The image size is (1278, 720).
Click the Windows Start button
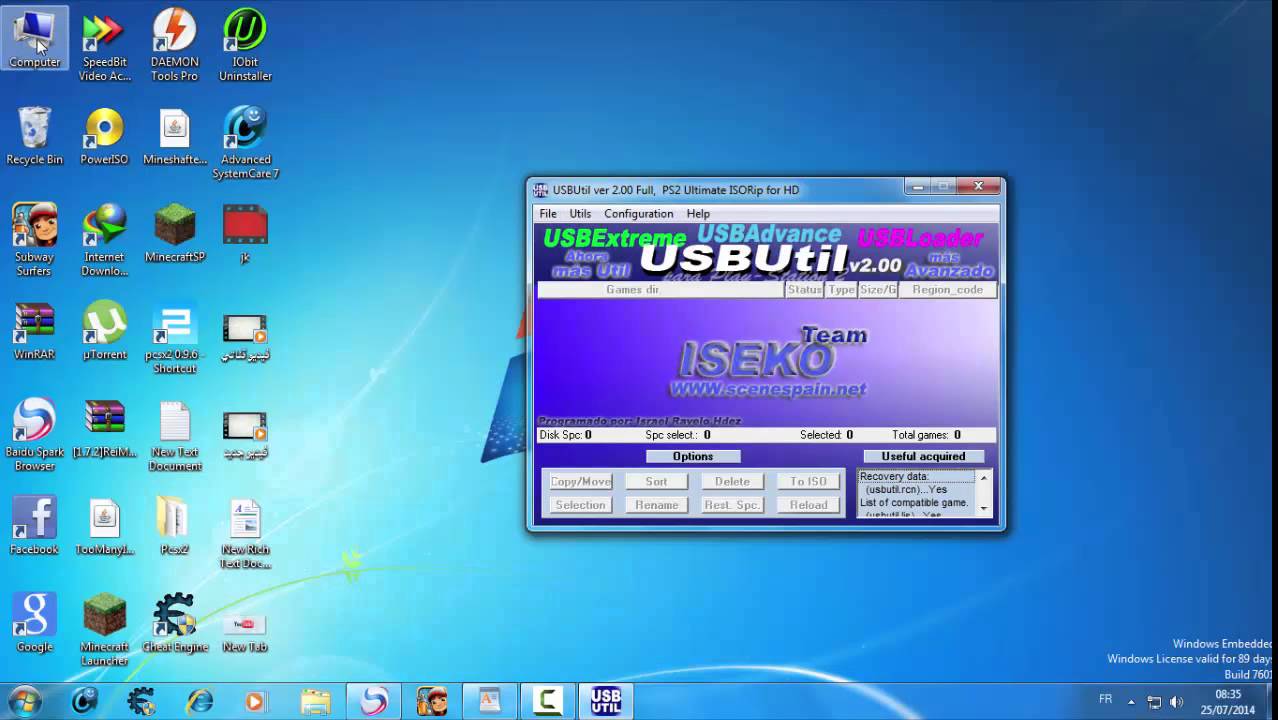click(x=24, y=701)
